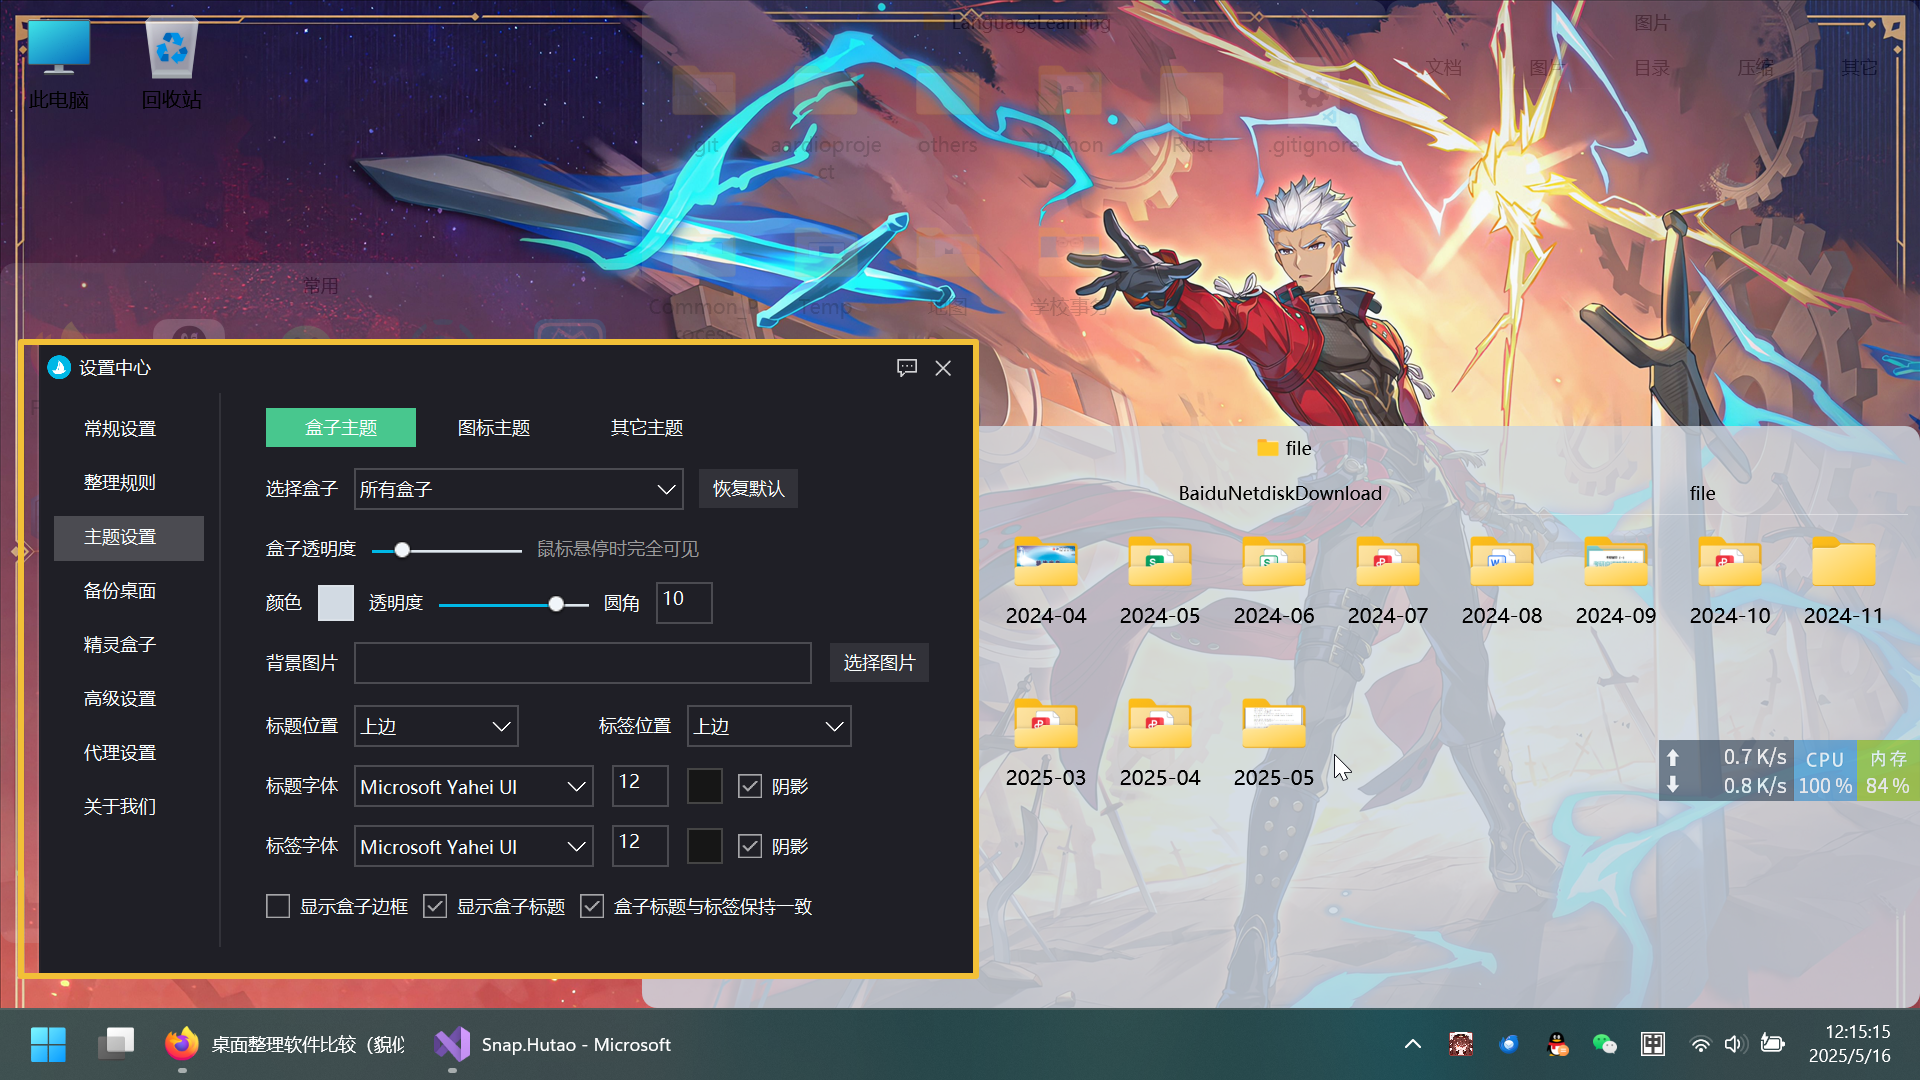Open 关于我们 in the sidebar

point(120,807)
